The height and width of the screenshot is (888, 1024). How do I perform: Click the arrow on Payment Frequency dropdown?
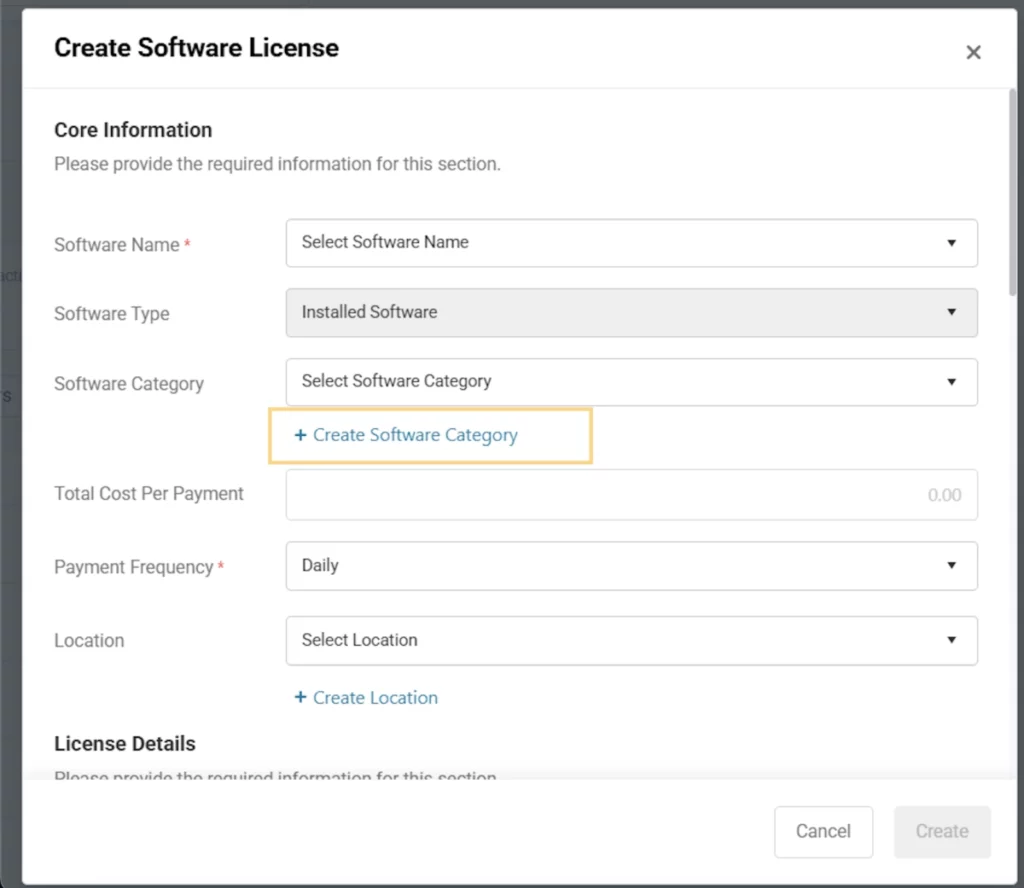click(951, 566)
